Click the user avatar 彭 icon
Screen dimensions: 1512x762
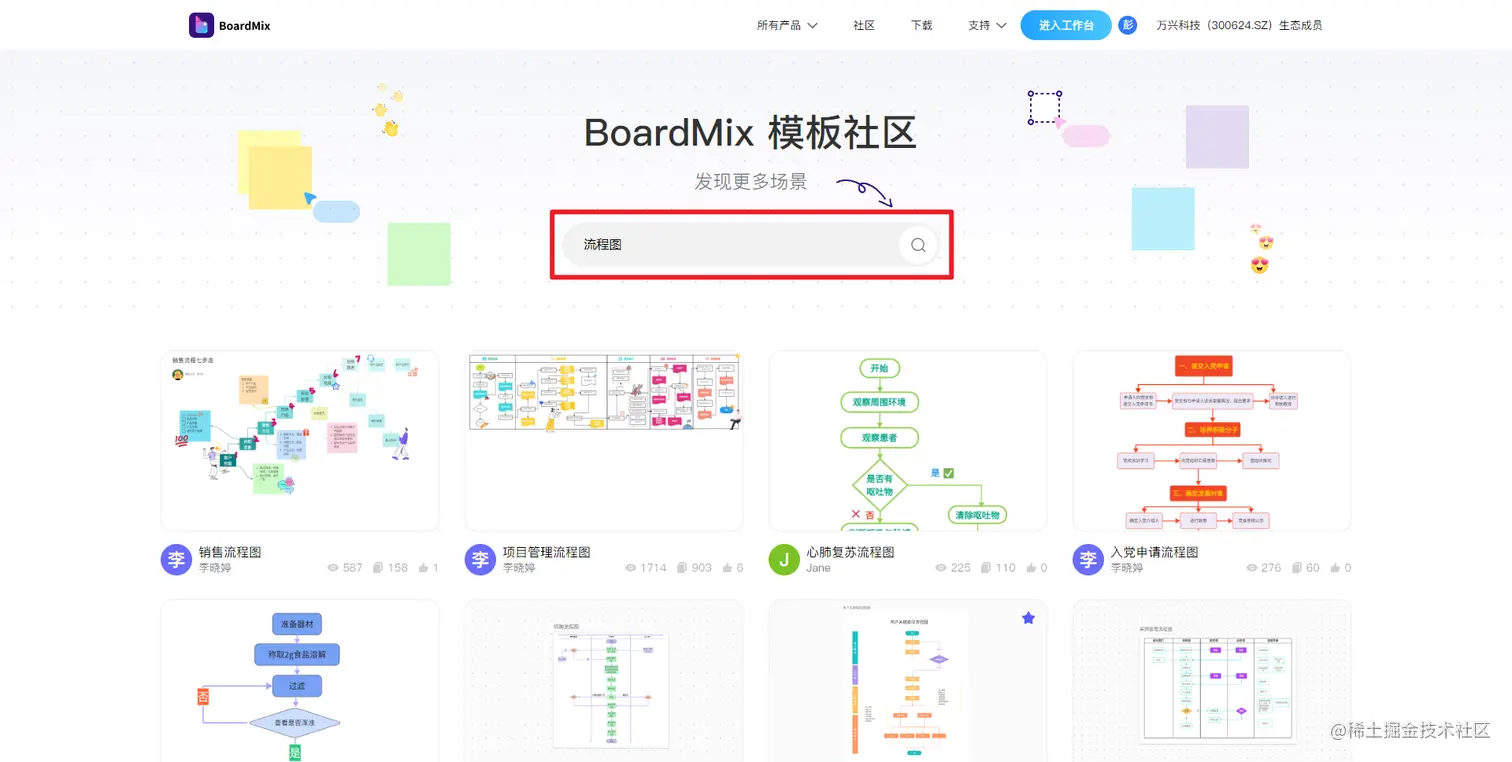(x=1128, y=25)
